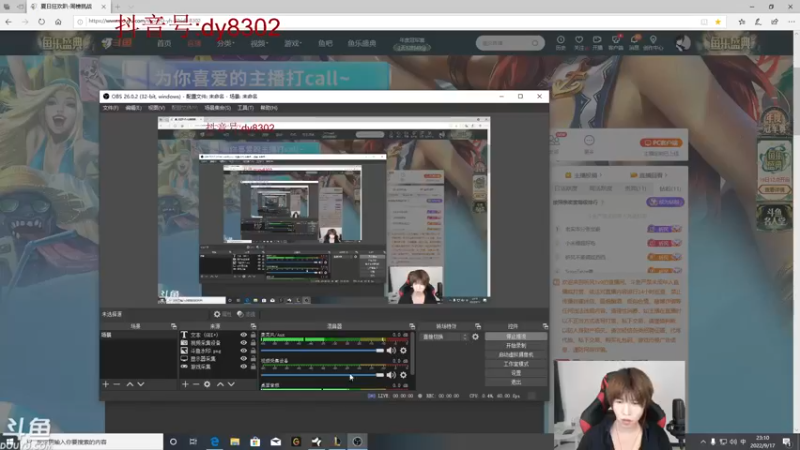Hide the png image source
The height and width of the screenshot is (450, 800).
(x=243, y=351)
